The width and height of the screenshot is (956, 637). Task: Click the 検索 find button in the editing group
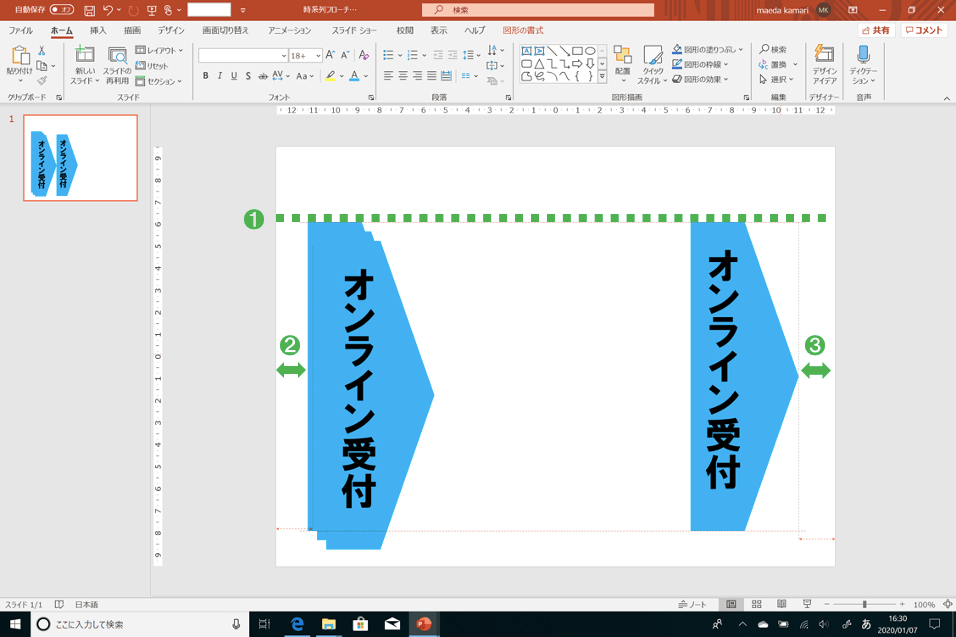[773, 49]
